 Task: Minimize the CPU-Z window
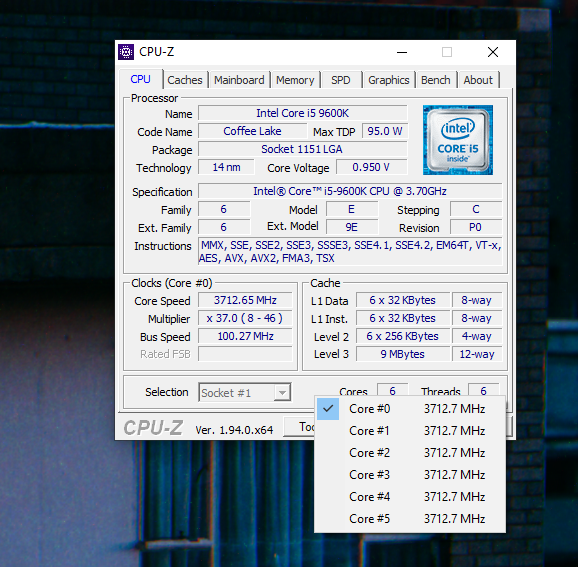tap(402, 52)
